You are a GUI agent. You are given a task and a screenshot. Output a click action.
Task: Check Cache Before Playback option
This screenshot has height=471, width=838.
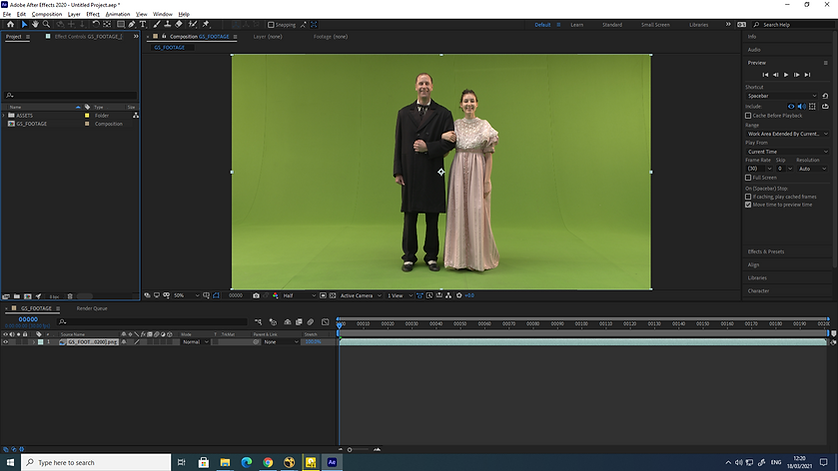pos(749,115)
